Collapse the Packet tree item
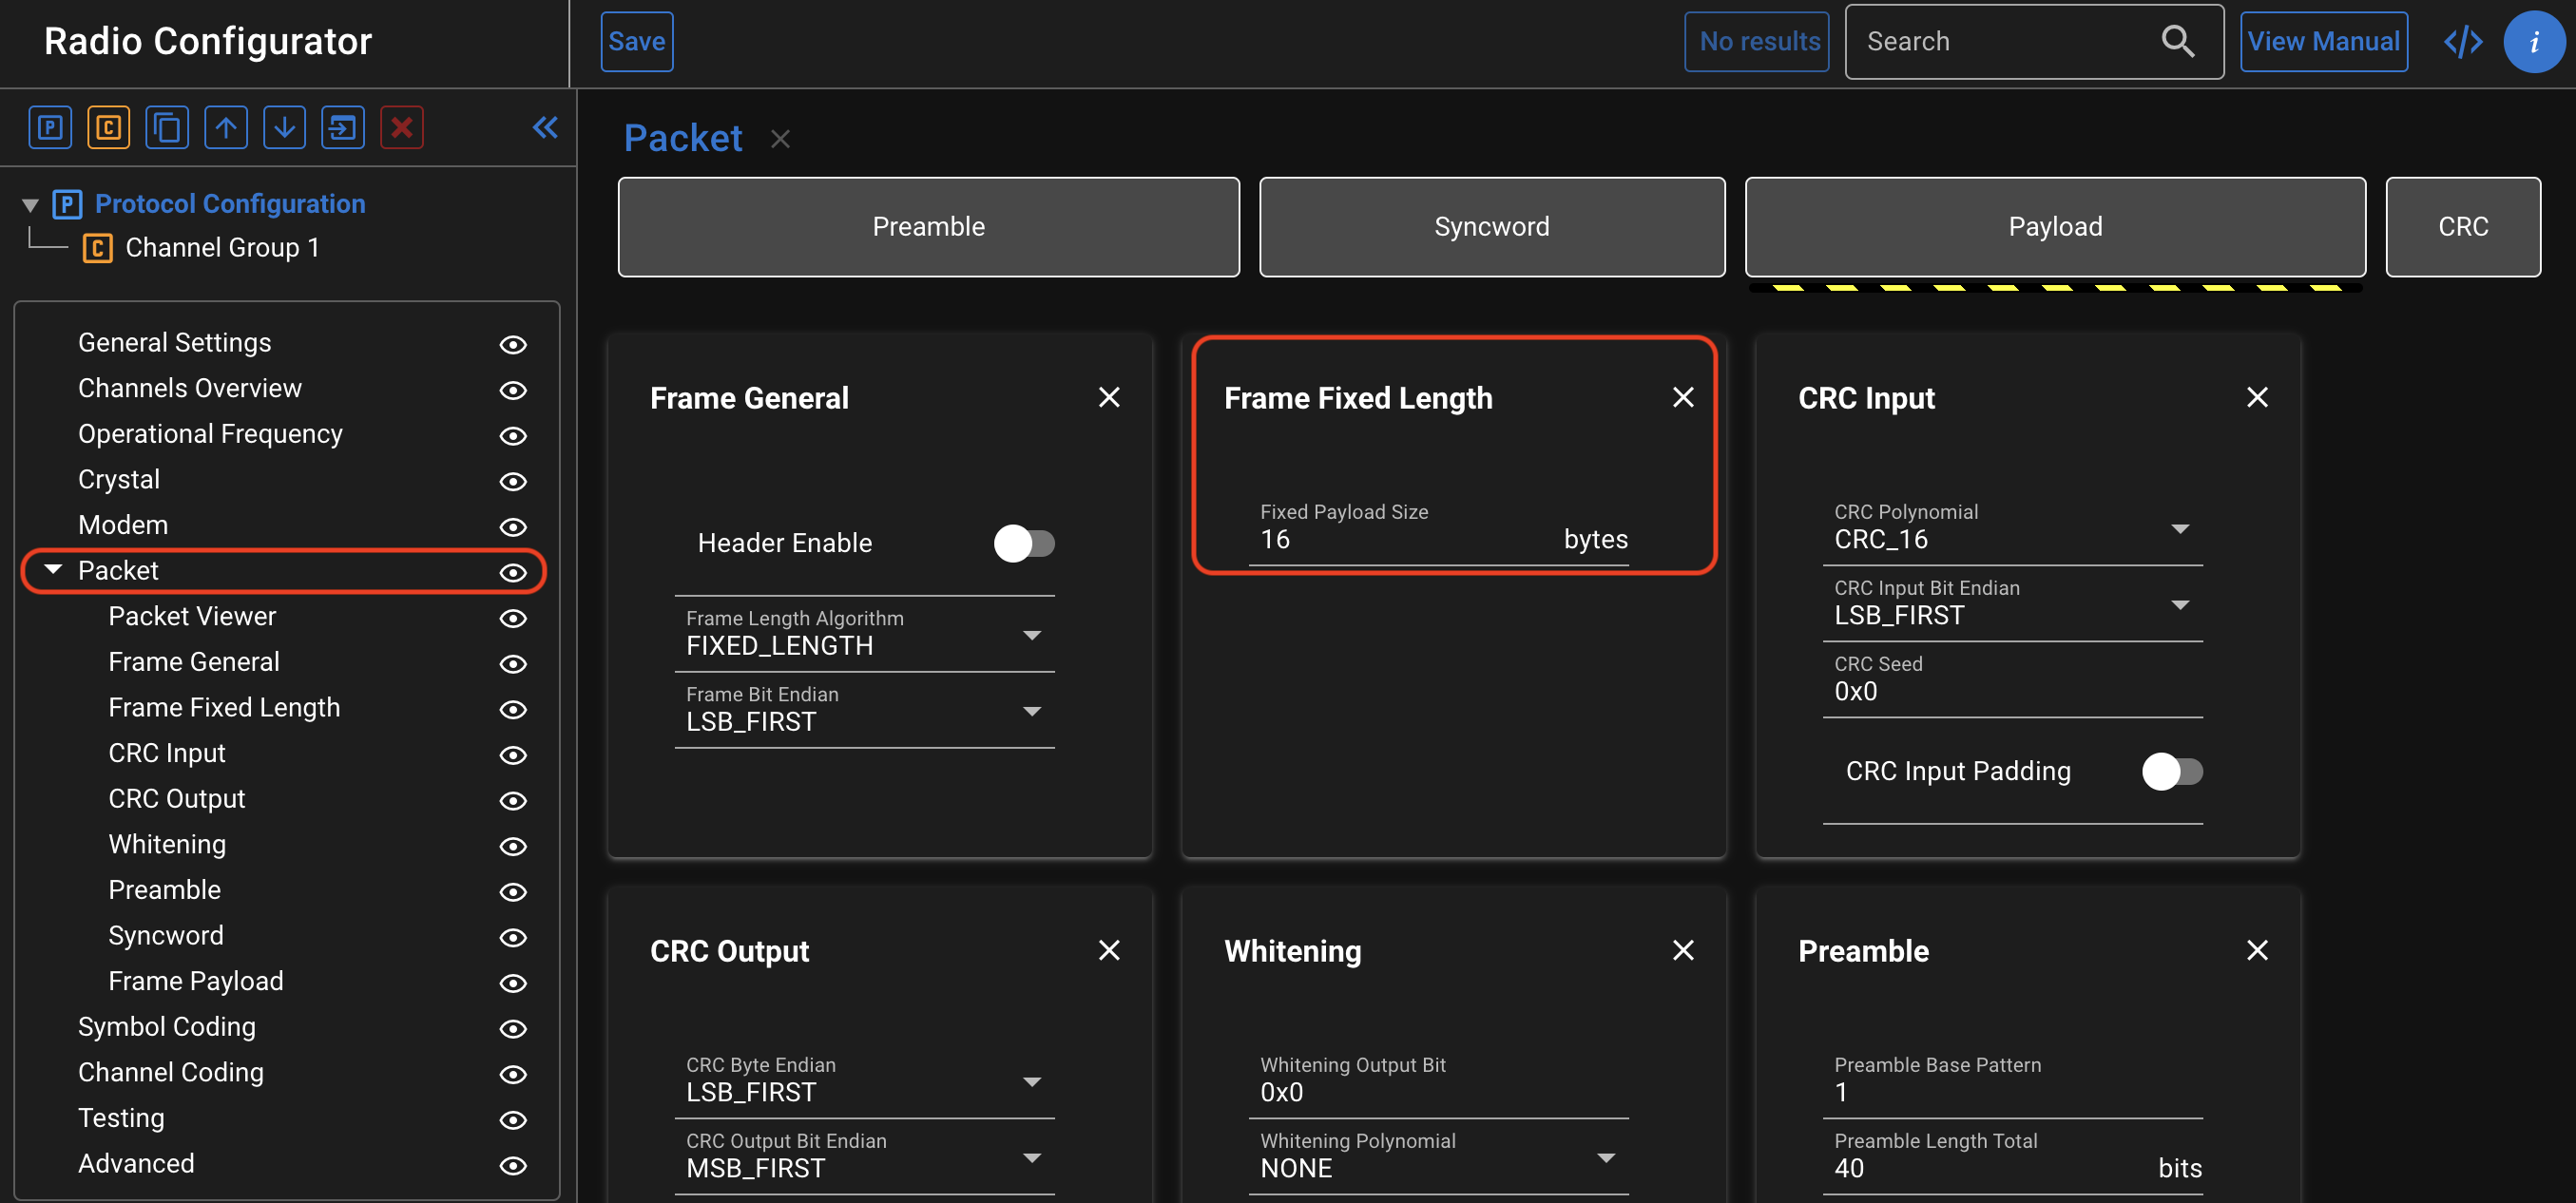This screenshot has width=2576, height=1203. [x=53, y=570]
